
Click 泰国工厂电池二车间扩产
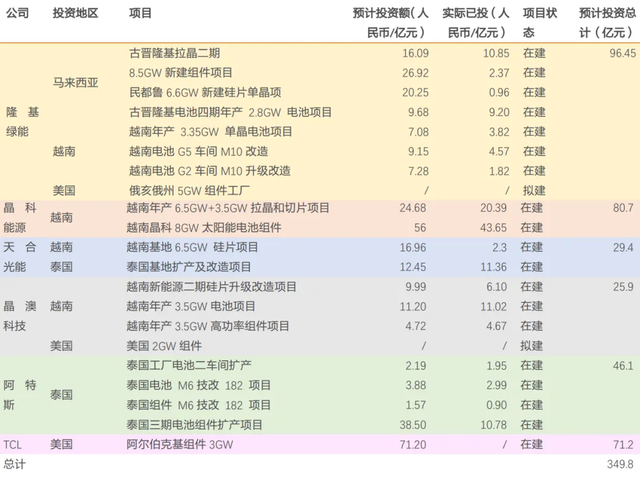click(x=189, y=365)
